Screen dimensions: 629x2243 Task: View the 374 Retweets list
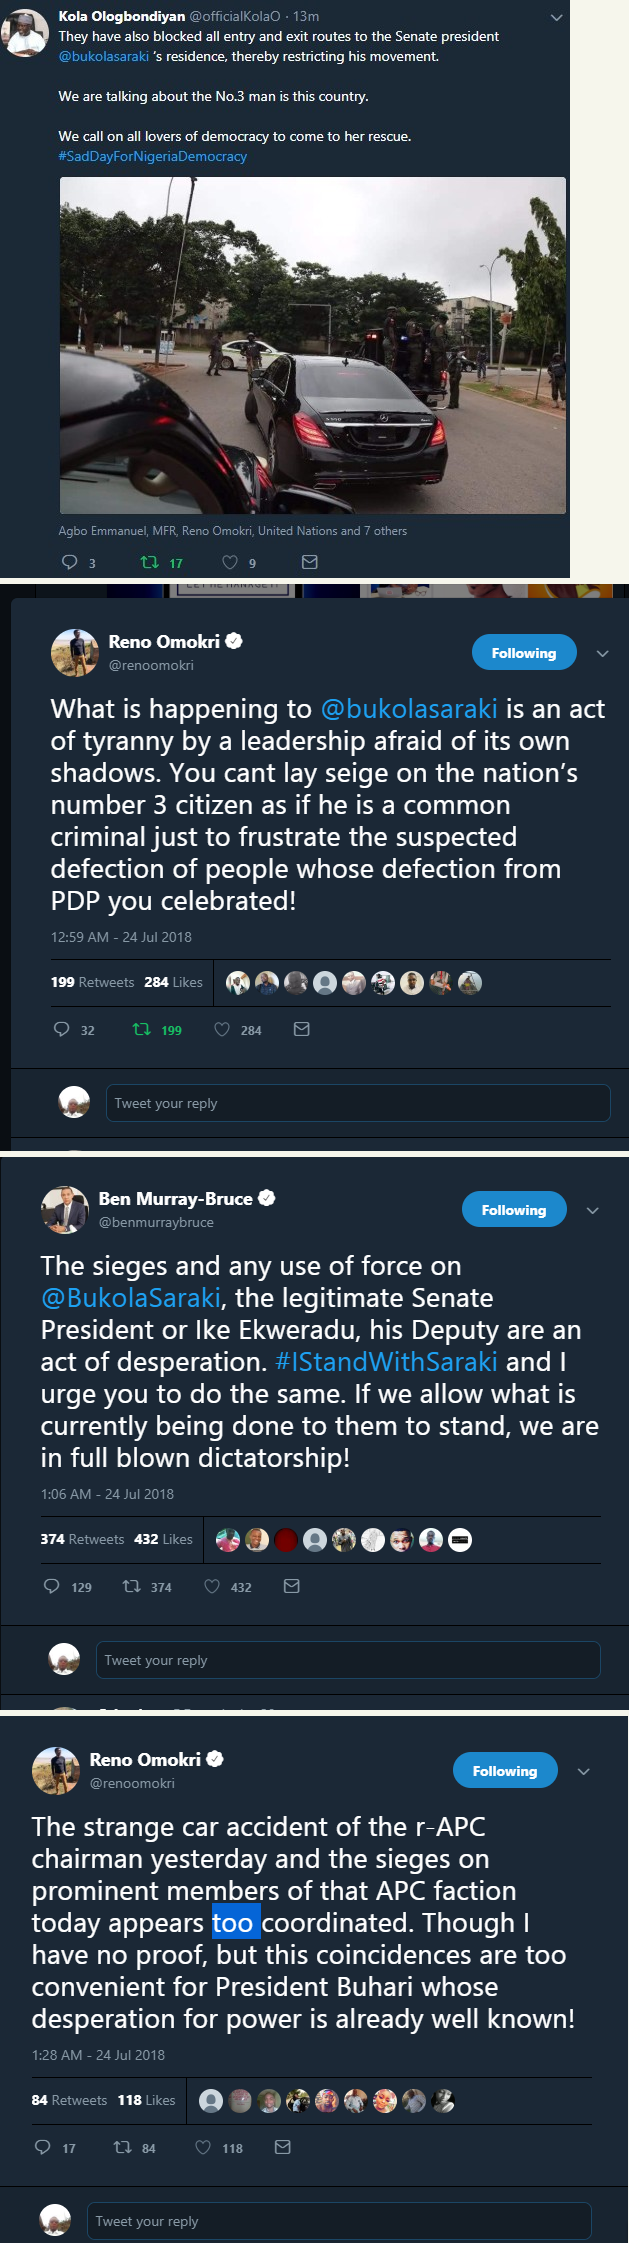coord(82,1539)
